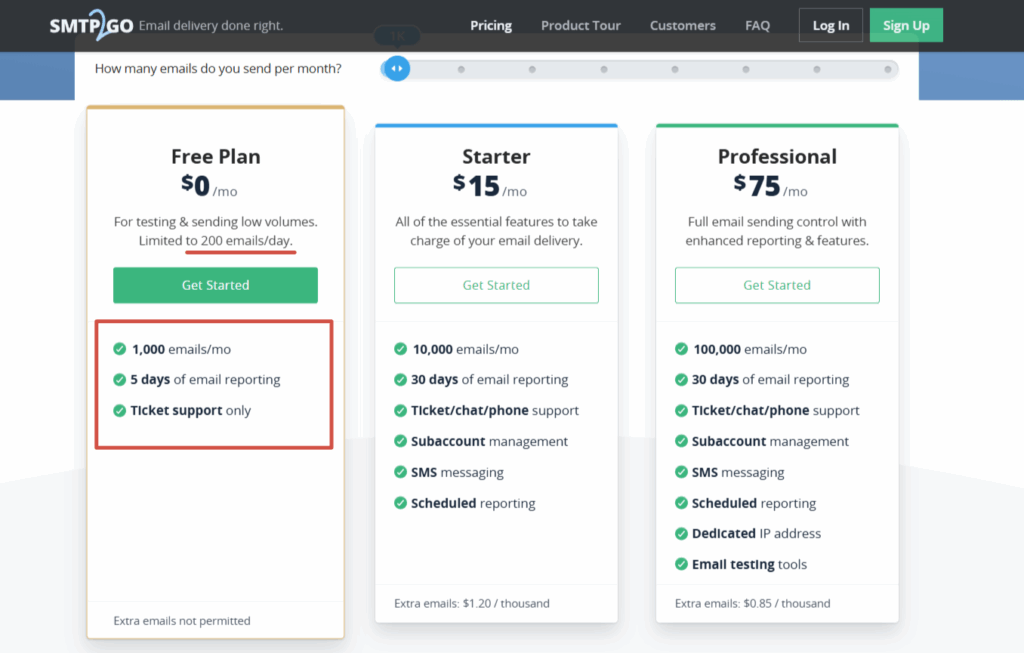Get Started with the Free Plan
This screenshot has height=653, width=1024.
(216, 285)
